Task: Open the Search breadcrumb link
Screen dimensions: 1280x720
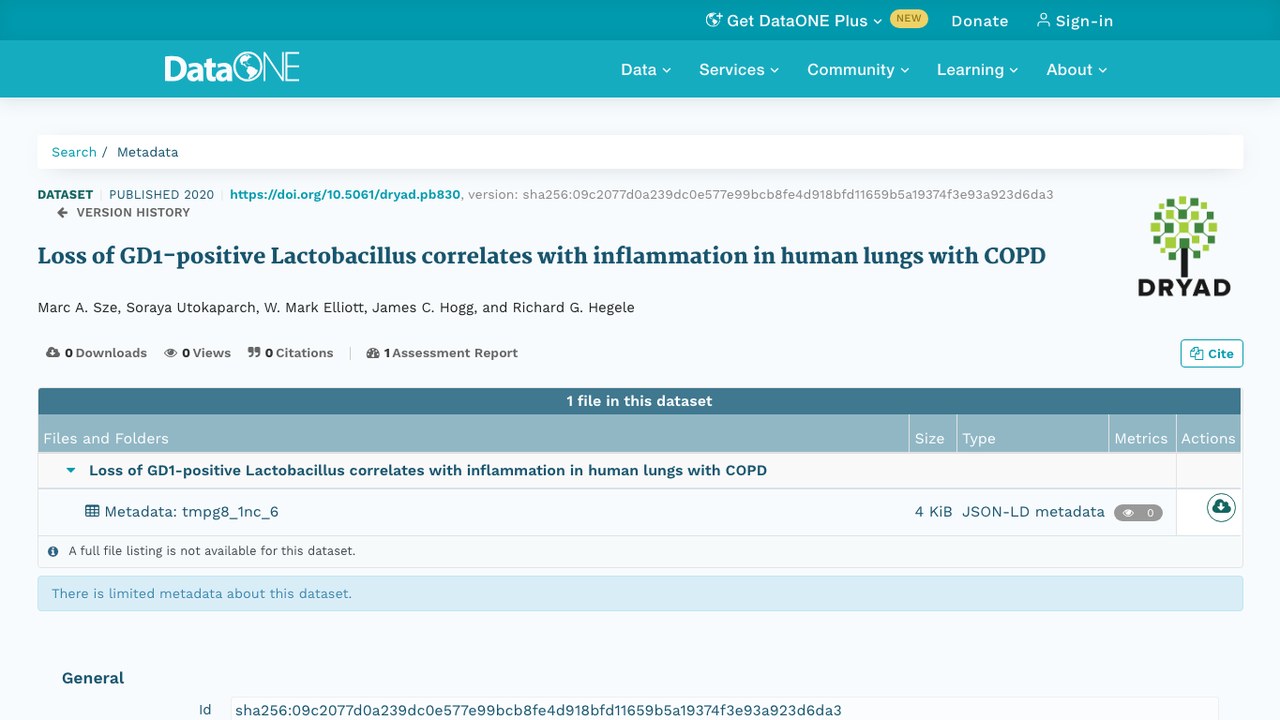Action: pyautogui.click(x=74, y=152)
